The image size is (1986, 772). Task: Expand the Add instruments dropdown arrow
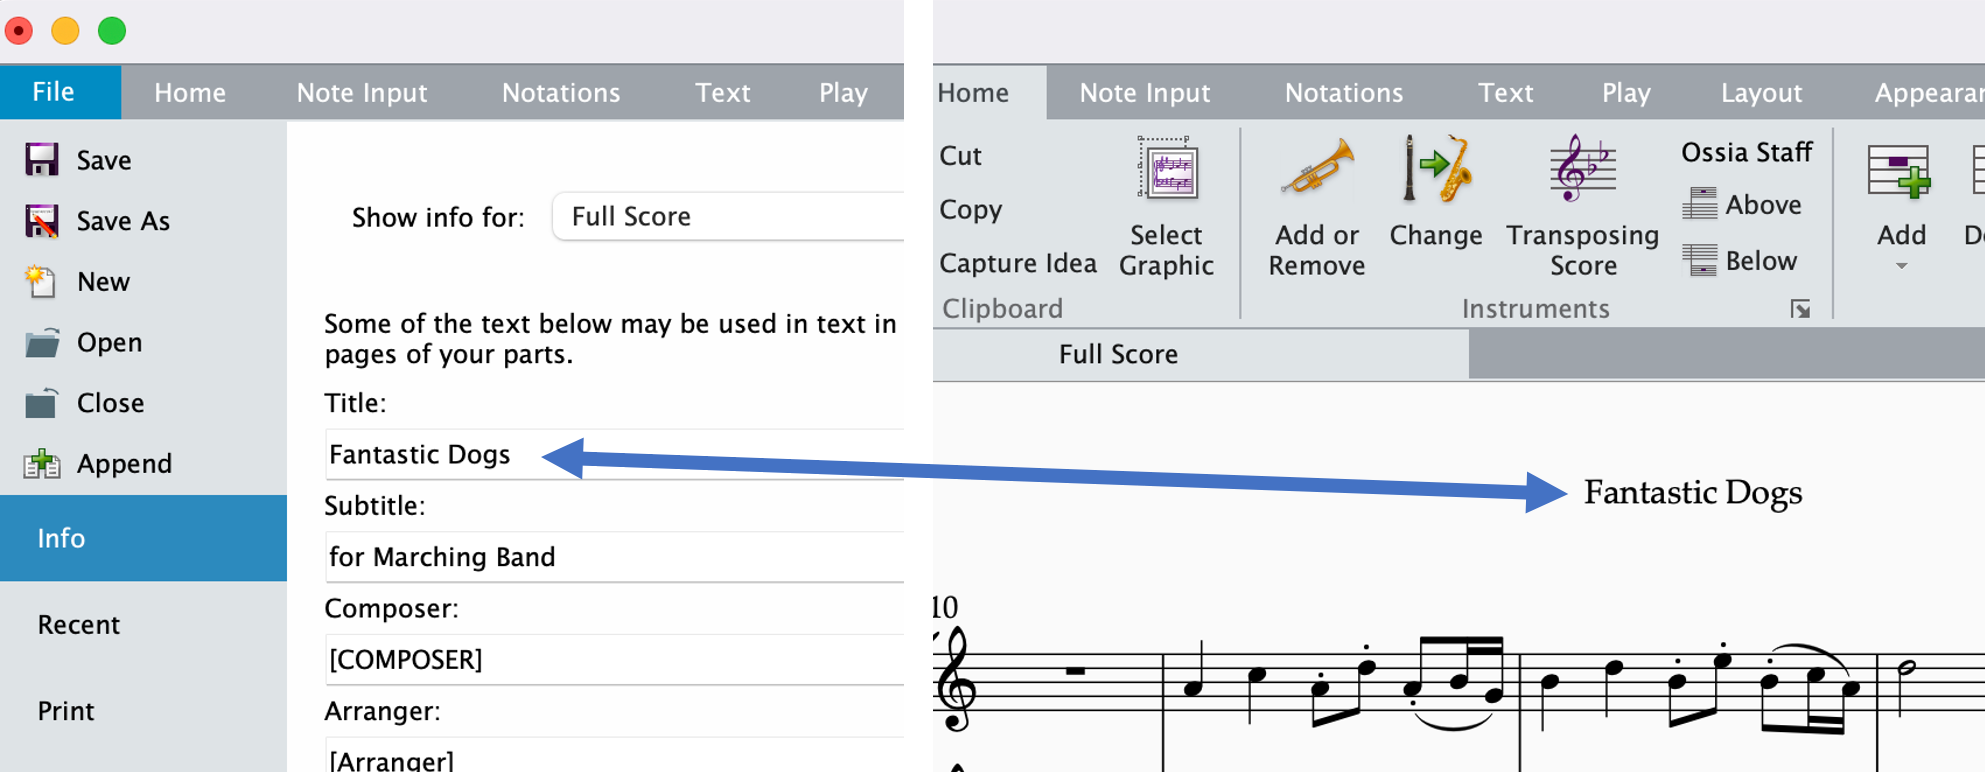[x=1900, y=264]
